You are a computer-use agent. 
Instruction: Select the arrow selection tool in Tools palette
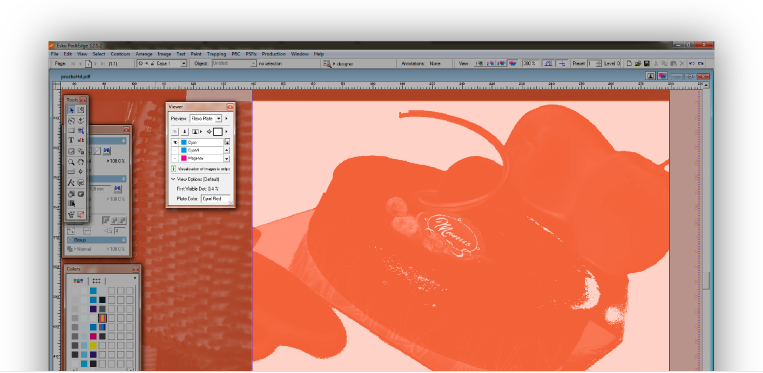[71, 110]
